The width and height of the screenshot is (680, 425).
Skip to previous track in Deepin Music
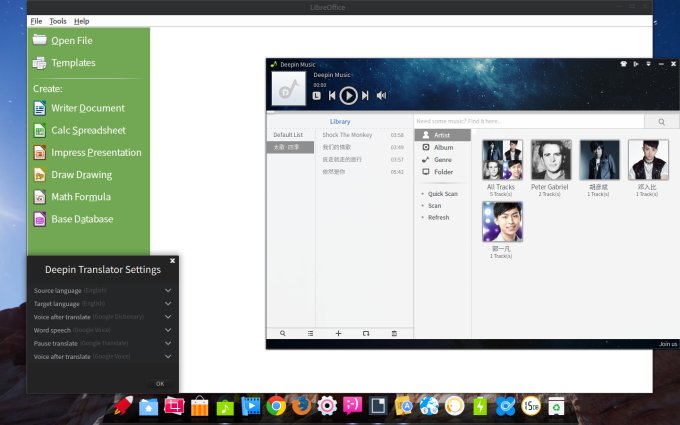point(332,95)
